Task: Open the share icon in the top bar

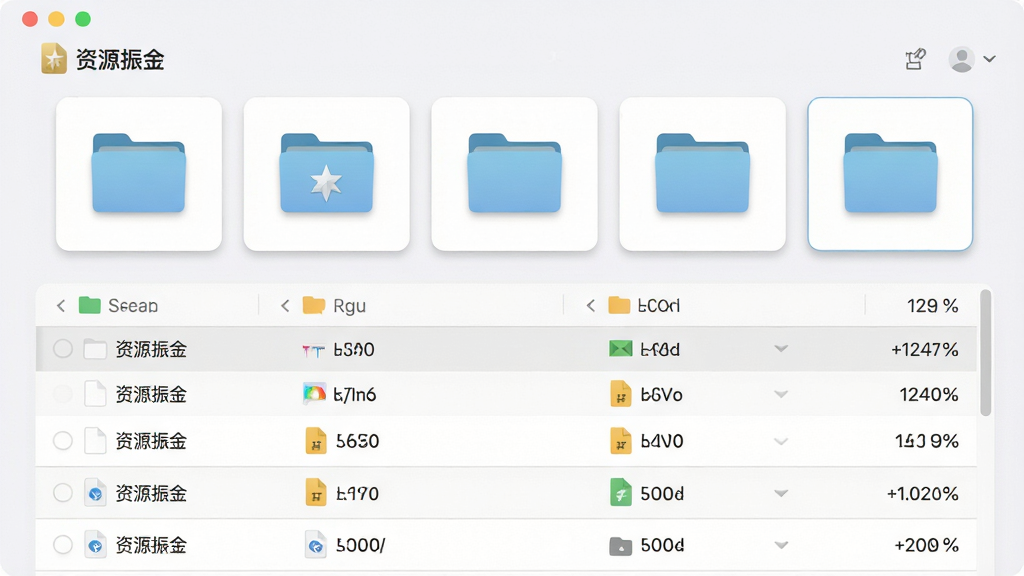Action: 915,59
